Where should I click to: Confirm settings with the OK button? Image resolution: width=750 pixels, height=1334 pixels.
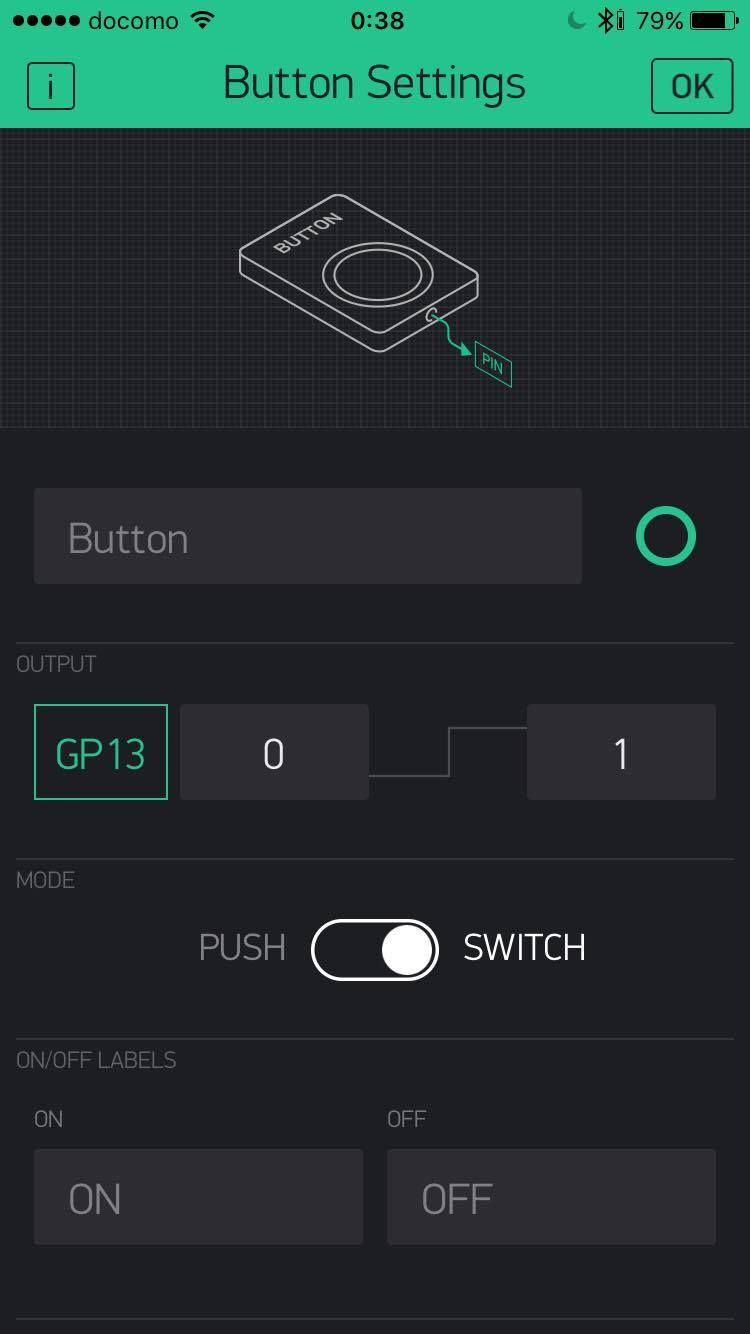692,86
